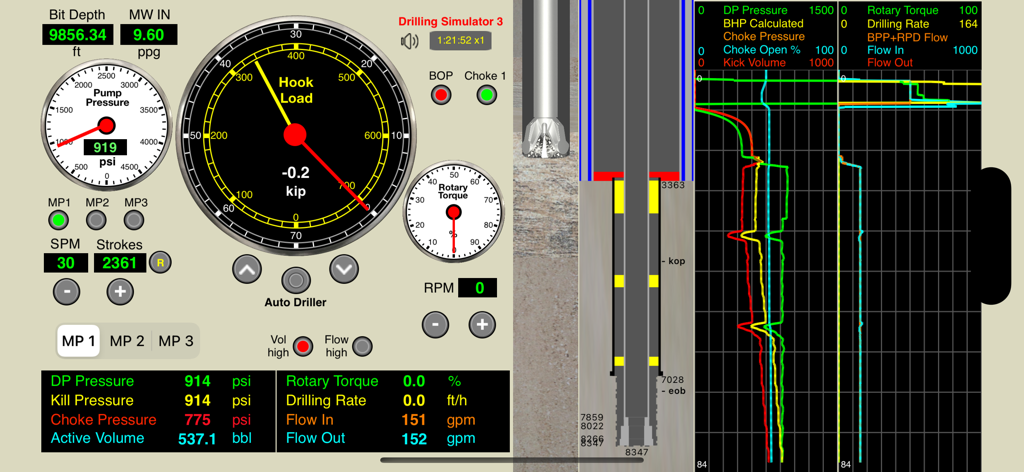Screen dimensions: 1024x472
Task: Toggle the Flow high alarm
Action: [362, 347]
